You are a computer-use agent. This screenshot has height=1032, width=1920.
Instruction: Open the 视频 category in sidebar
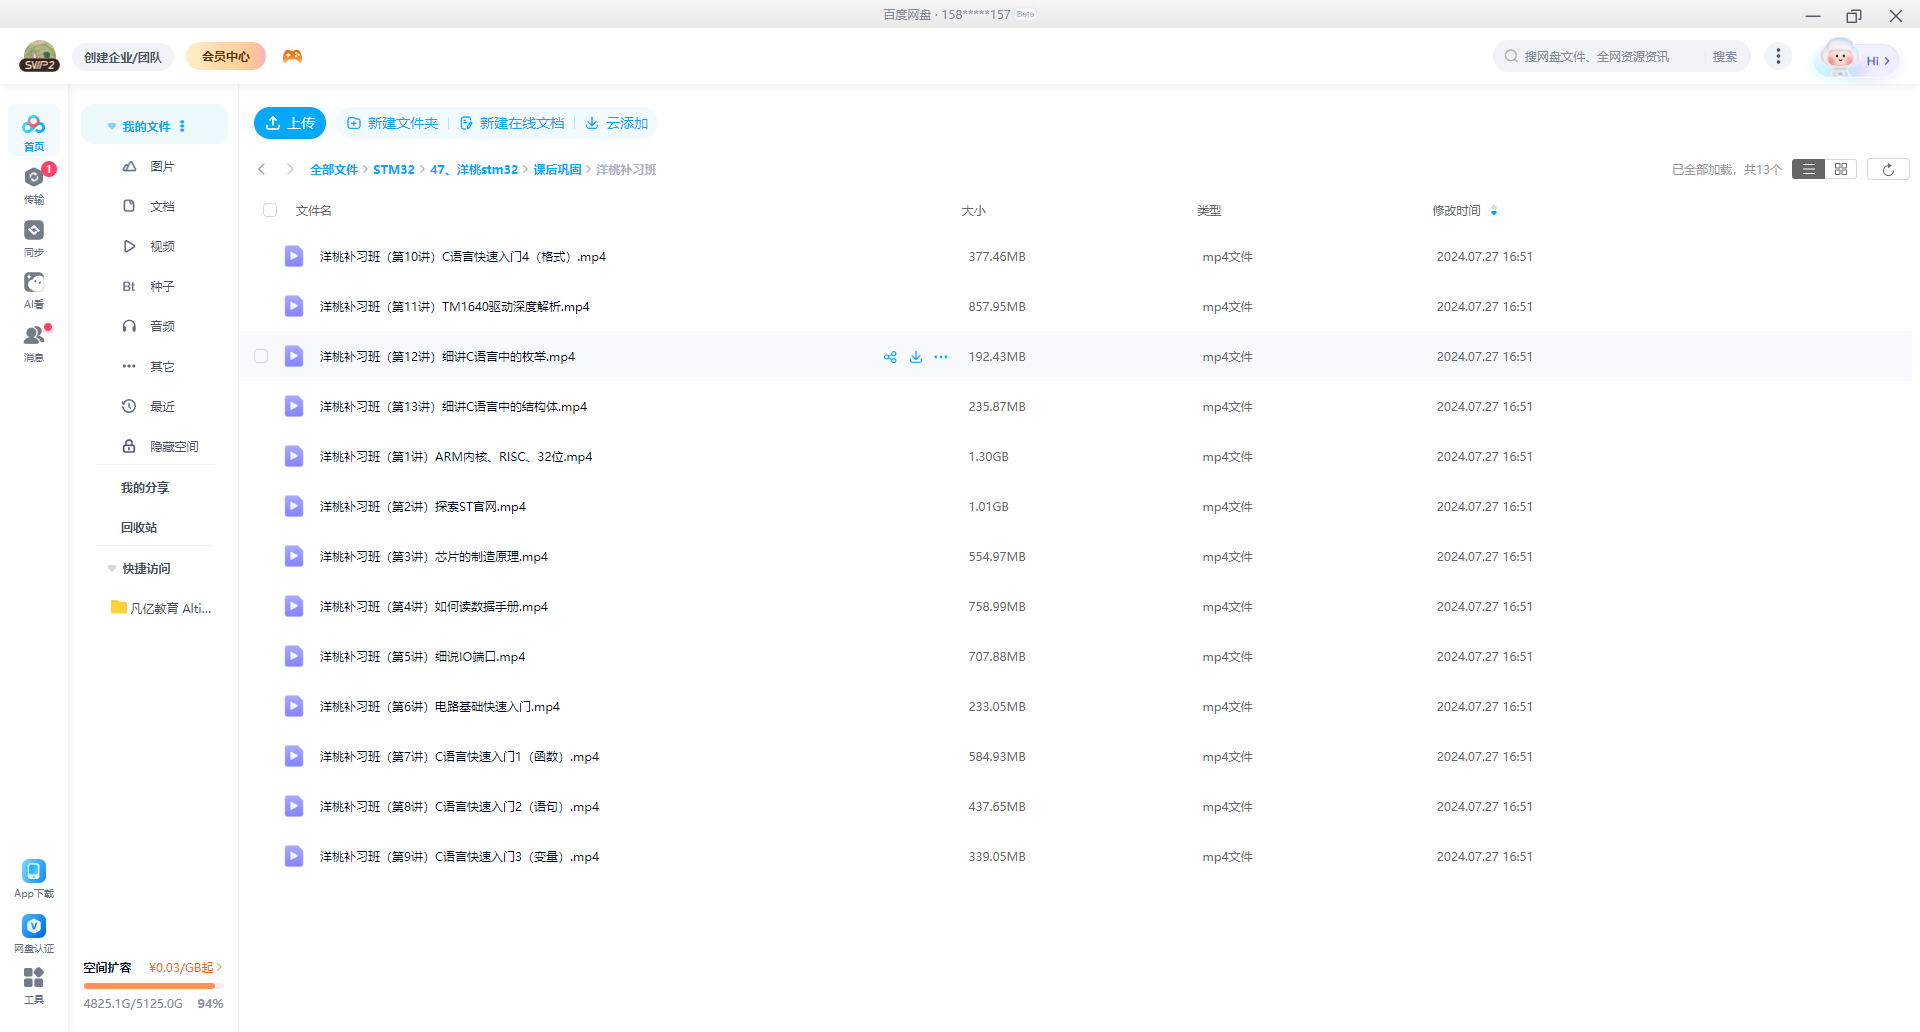(x=162, y=247)
